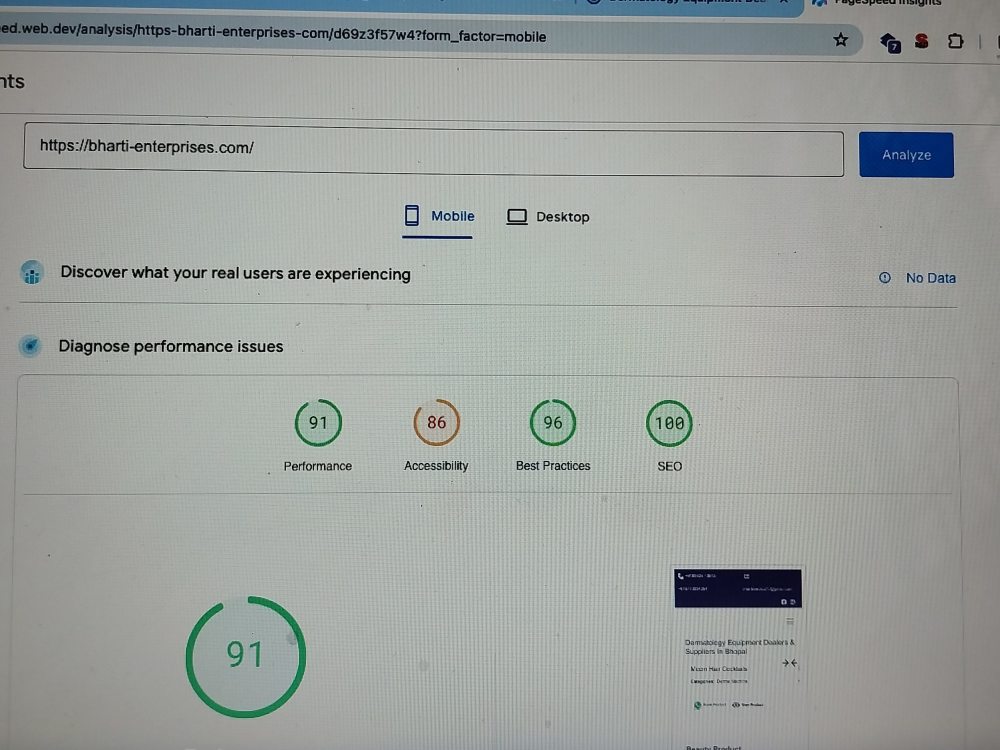
Task: Click the mobile phone icon
Action: [x=412, y=215]
